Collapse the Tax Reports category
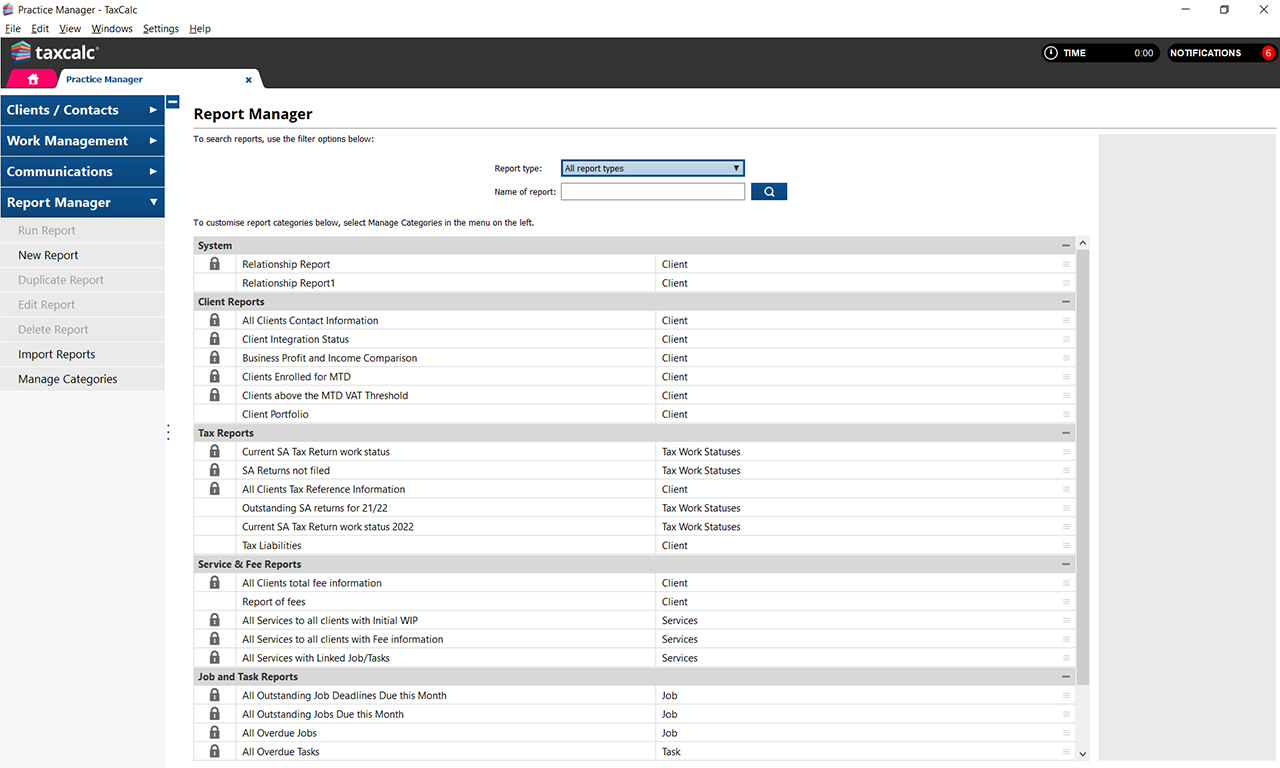This screenshot has width=1280, height=768. pyautogui.click(x=1066, y=433)
